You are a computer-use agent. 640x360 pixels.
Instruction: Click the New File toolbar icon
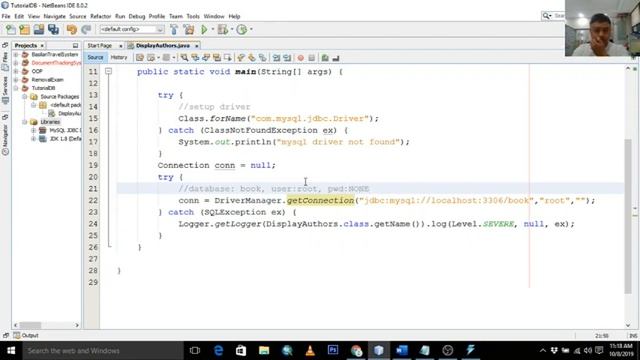(11, 29)
